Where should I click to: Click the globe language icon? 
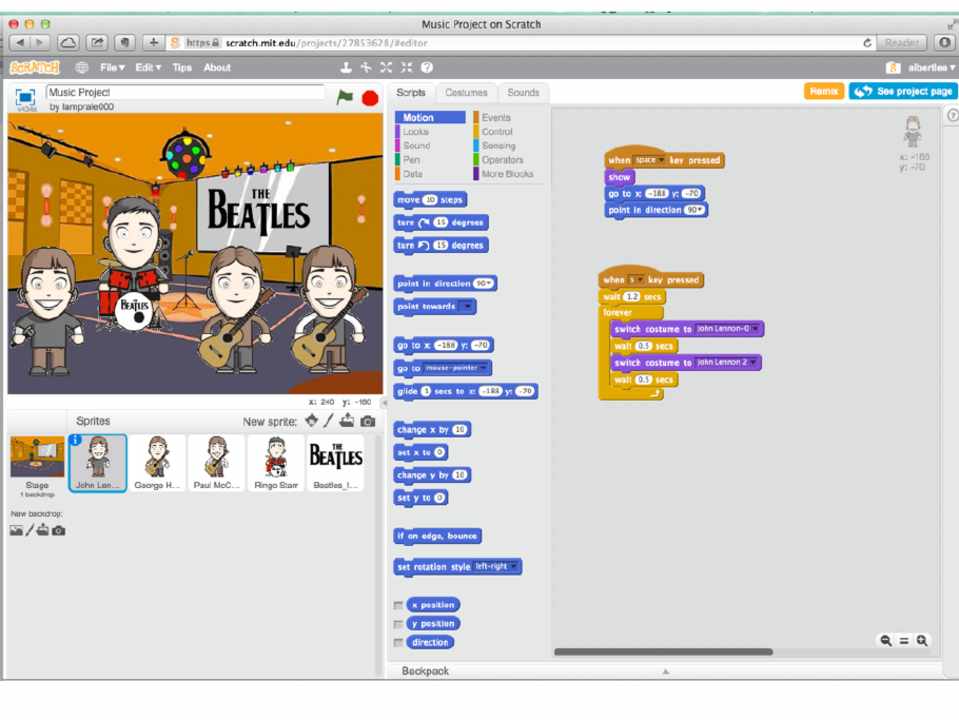pyautogui.click(x=81, y=68)
